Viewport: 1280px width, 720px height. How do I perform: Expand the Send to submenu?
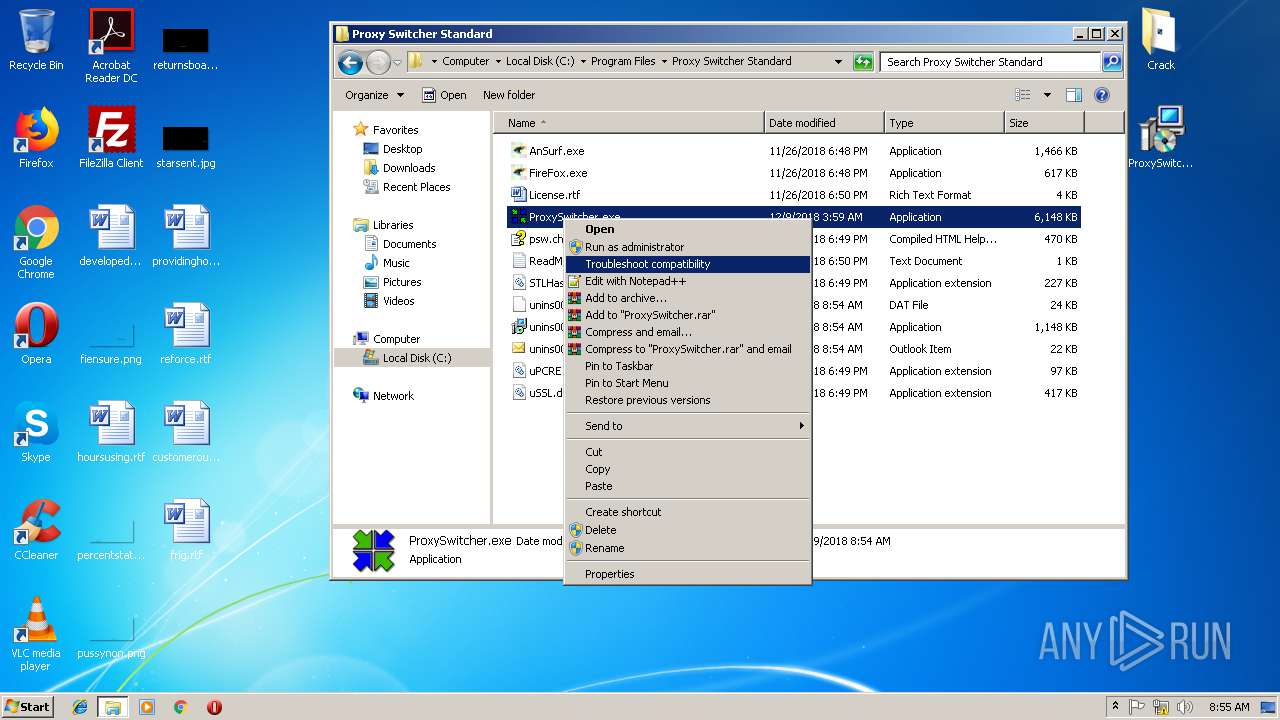point(687,426)
